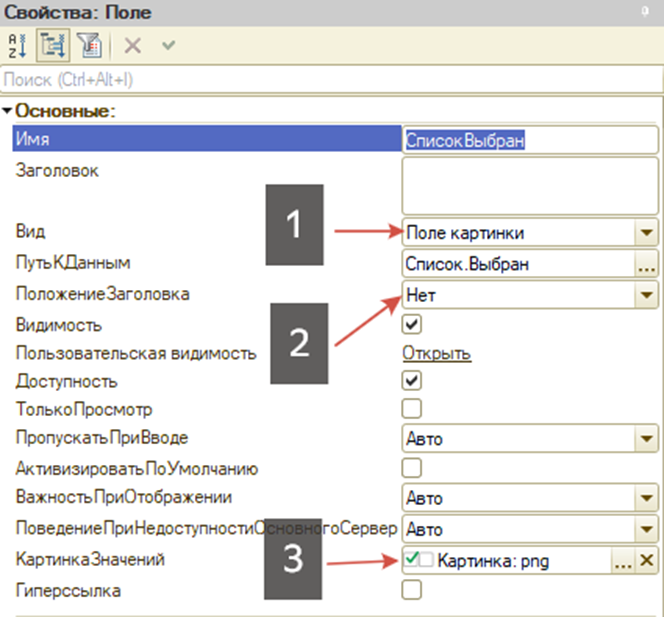
Task: Open ellipsis picker for КартинкаЗначений
Action: click(623, 561)
